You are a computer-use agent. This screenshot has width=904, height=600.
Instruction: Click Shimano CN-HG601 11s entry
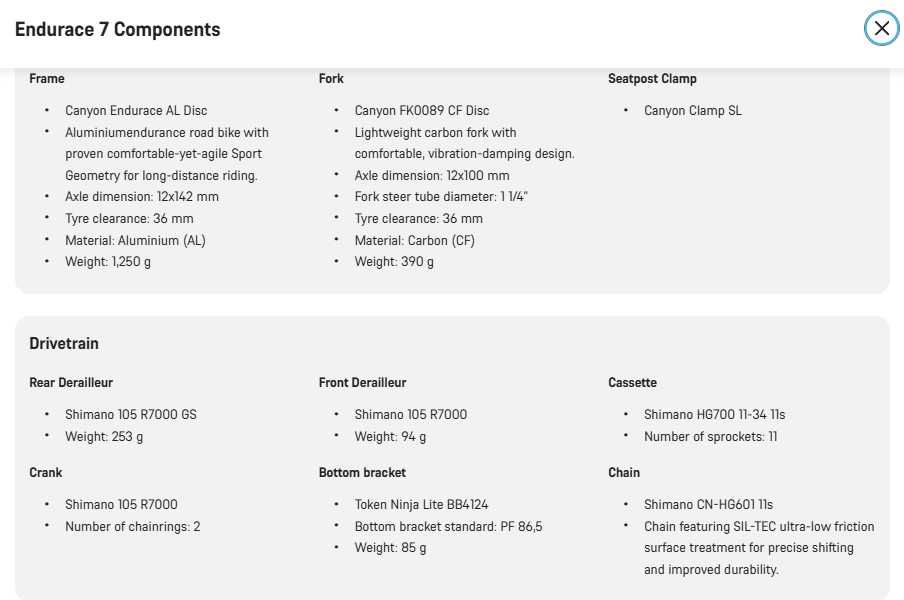pos(708,504)
